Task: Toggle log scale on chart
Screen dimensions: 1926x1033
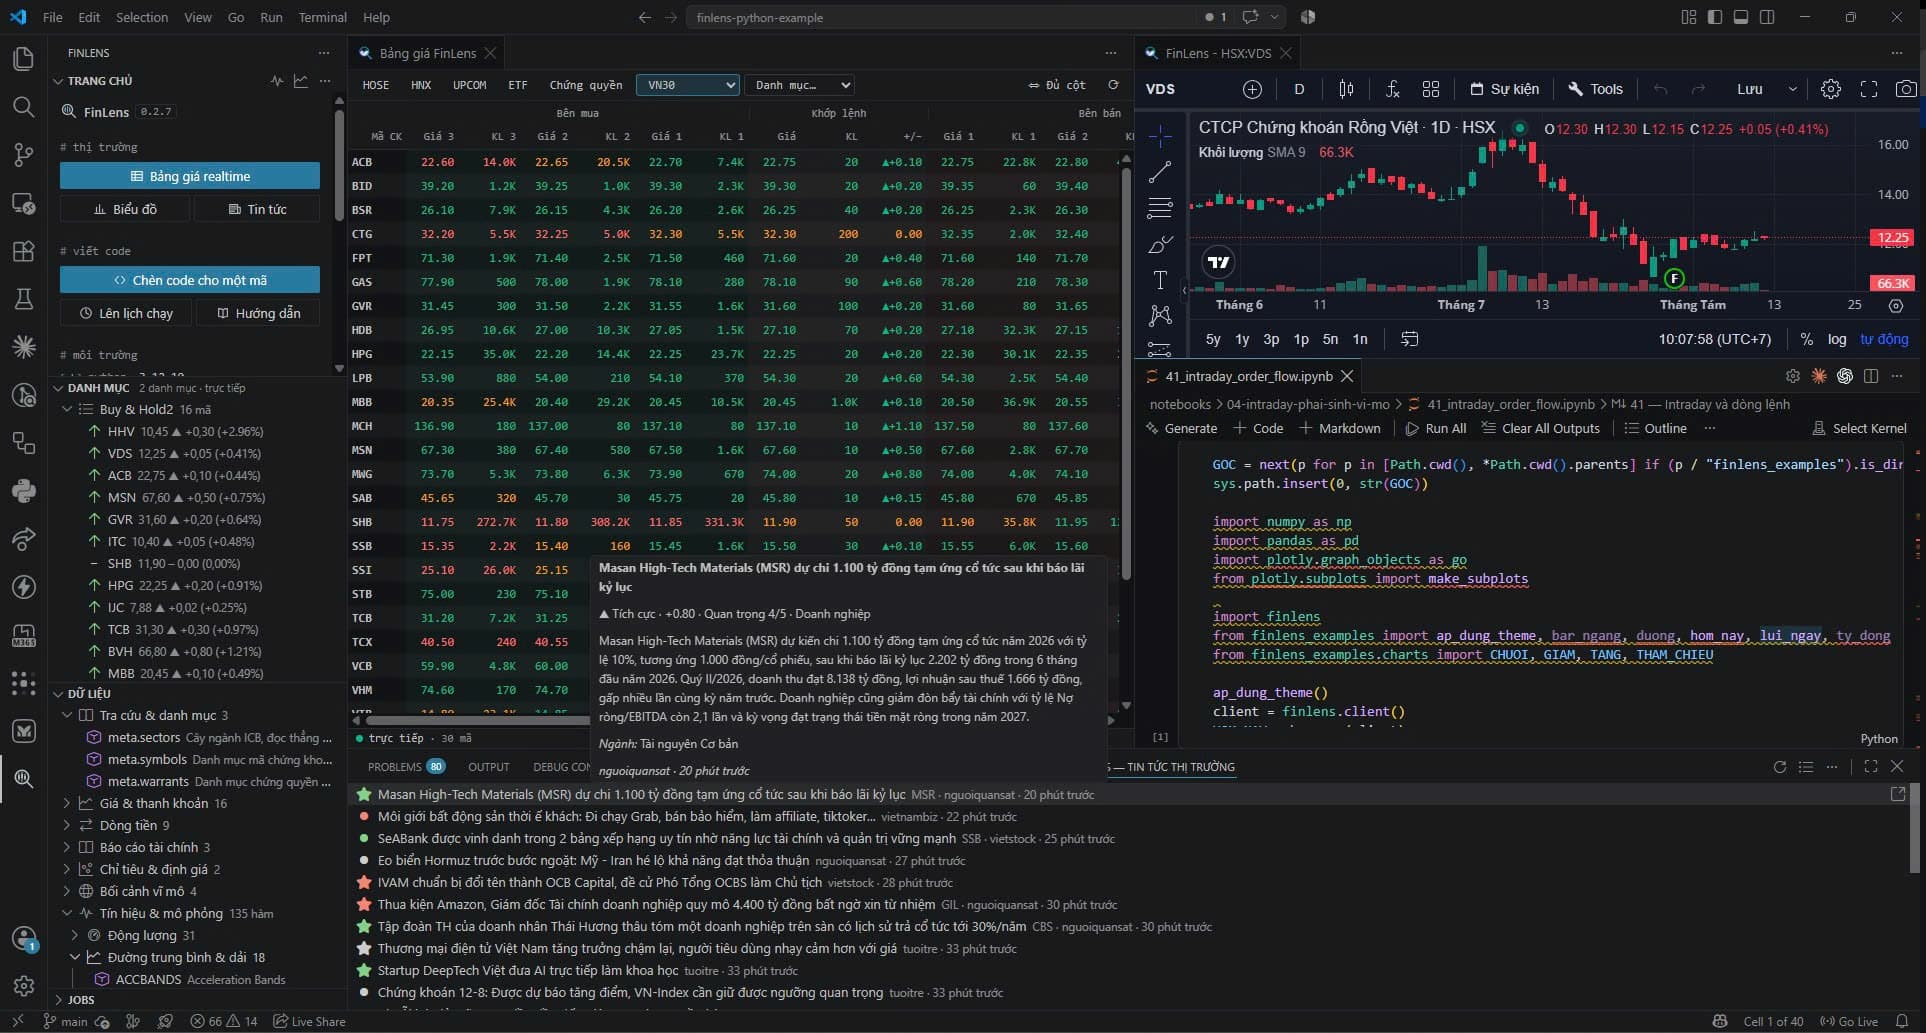Action: tap(1837, 339)
